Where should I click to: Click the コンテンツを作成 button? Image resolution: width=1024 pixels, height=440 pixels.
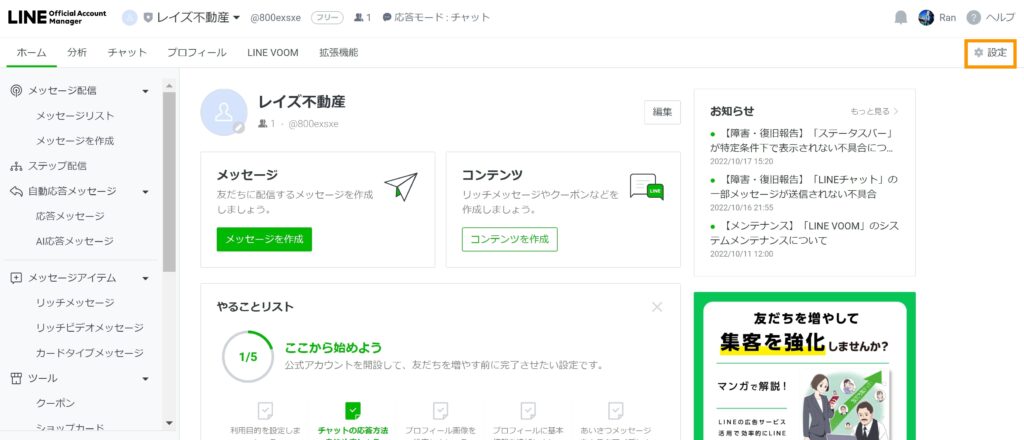click(x=509, y=239)
